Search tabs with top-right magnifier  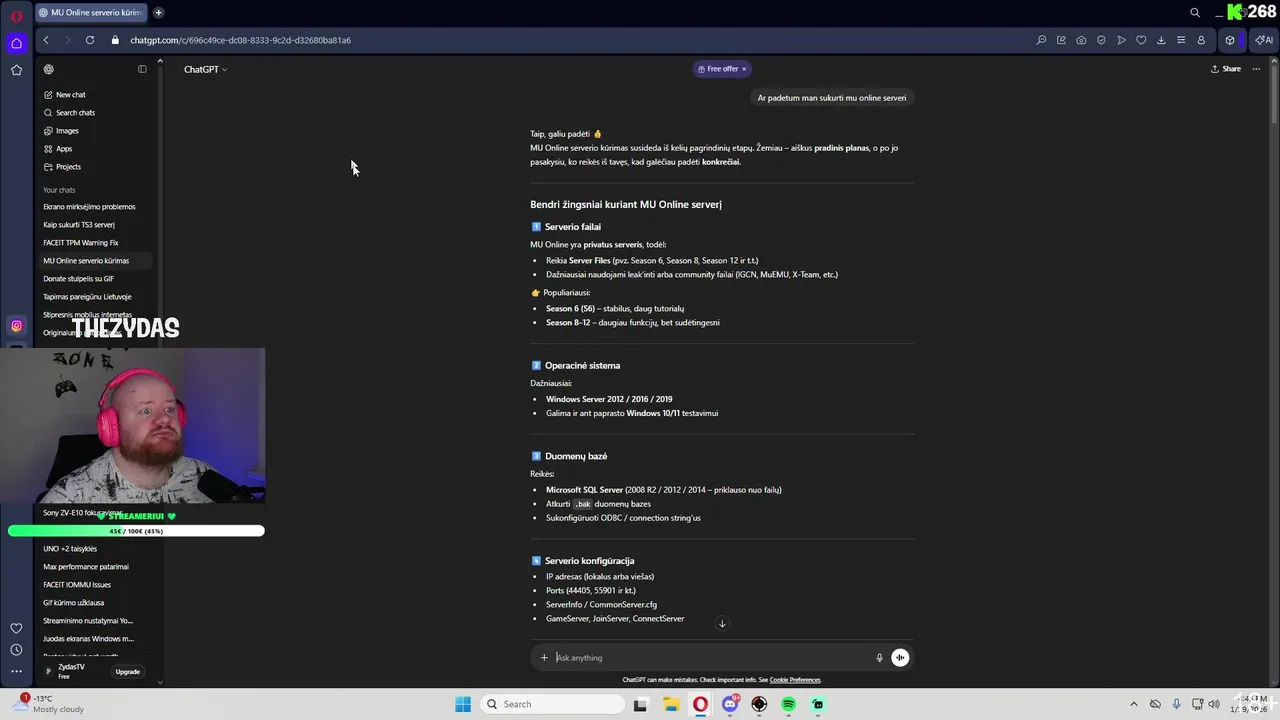(1195, 13)
